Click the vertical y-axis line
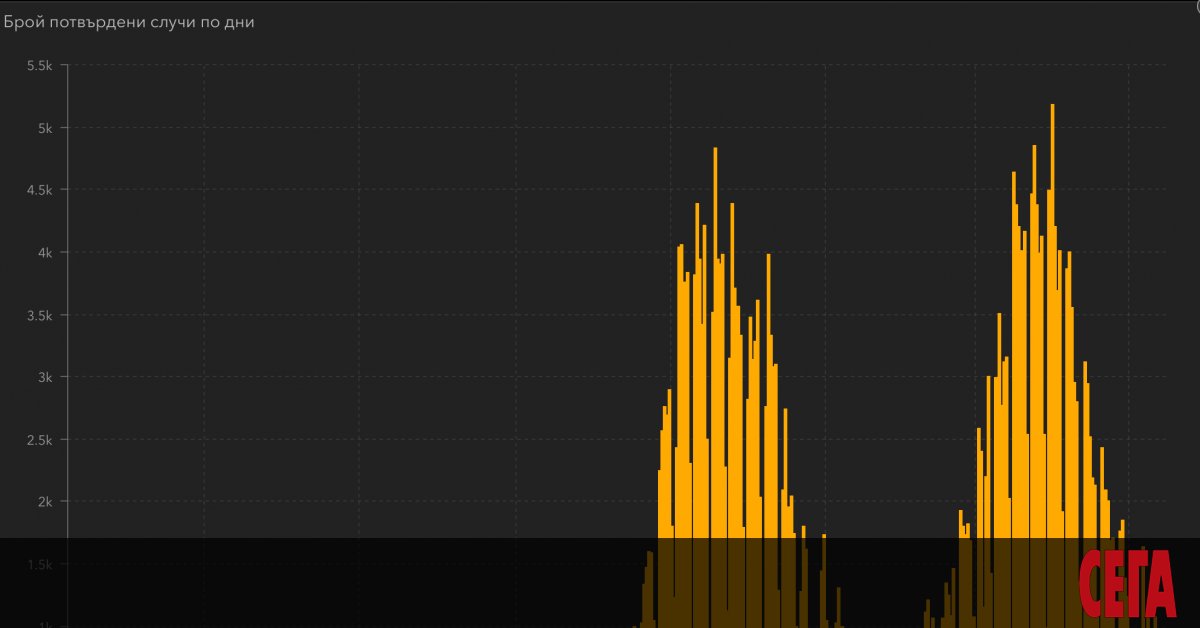 [x=67, y=300]
